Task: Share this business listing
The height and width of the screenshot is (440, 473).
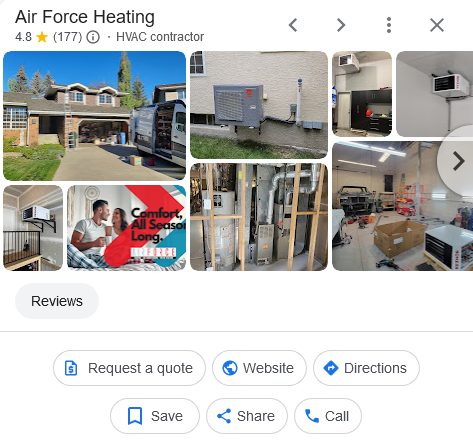Action: pyautogui.click(x=247, y=416)
